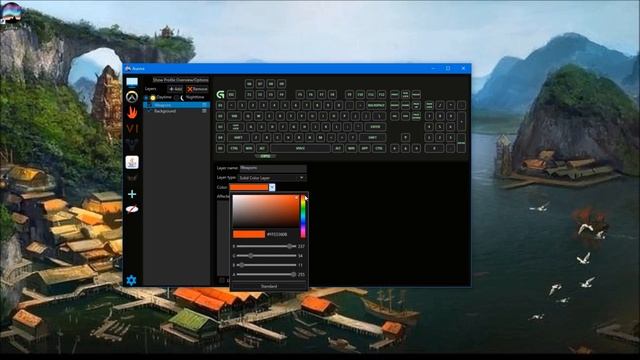Select the Background layer row

tap(177, 111)
